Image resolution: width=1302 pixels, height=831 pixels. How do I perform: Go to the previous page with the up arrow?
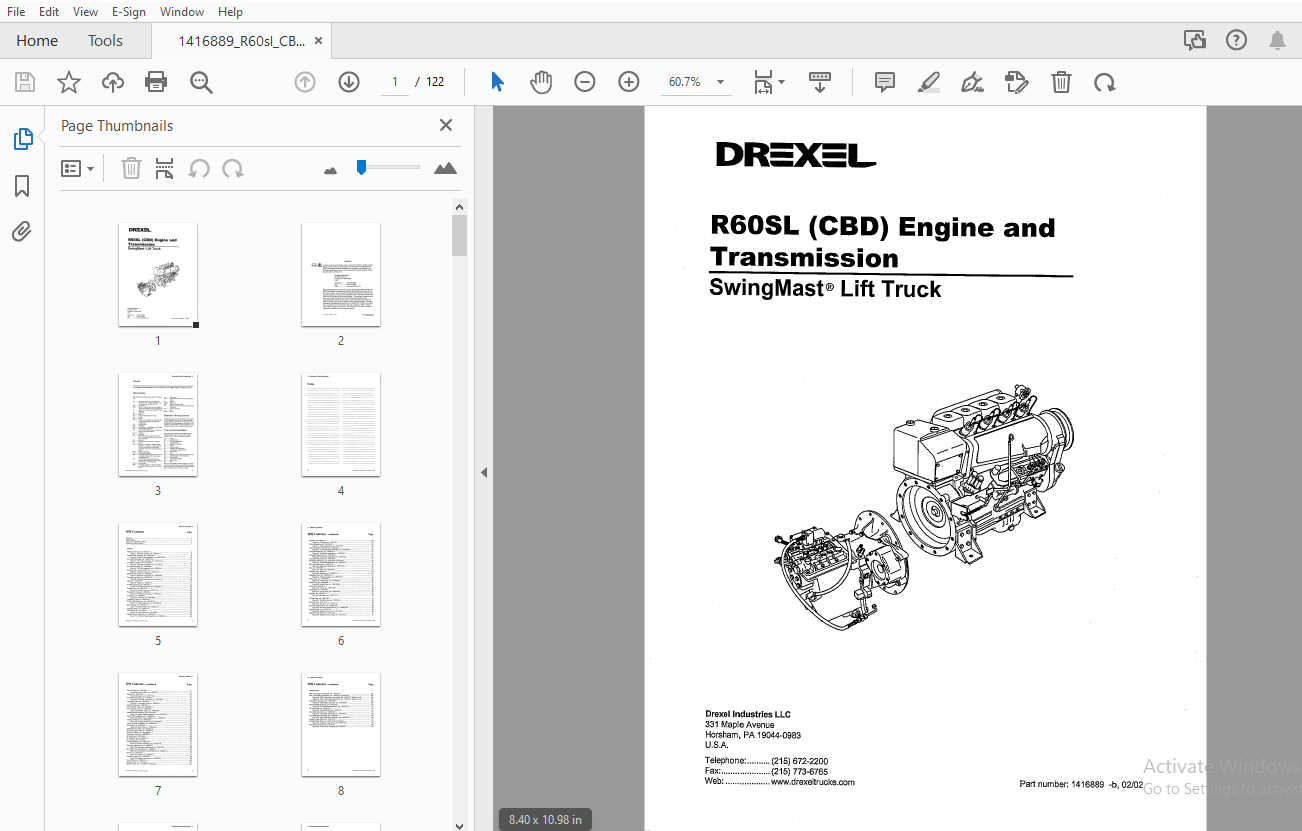point(305,82)
